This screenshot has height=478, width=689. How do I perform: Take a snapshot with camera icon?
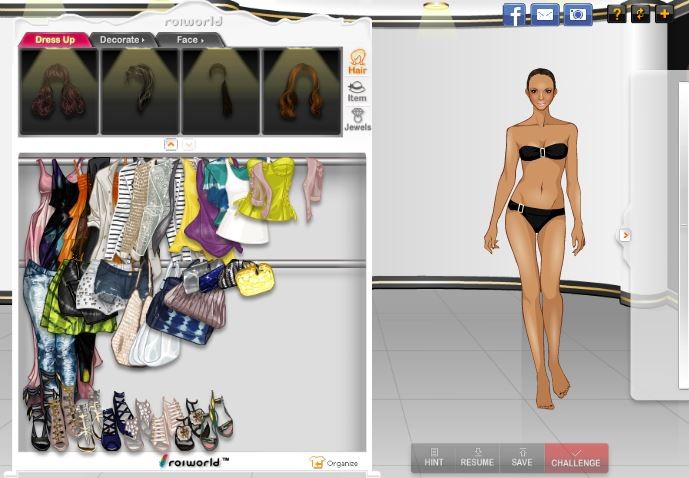click(x=577, y=14)
